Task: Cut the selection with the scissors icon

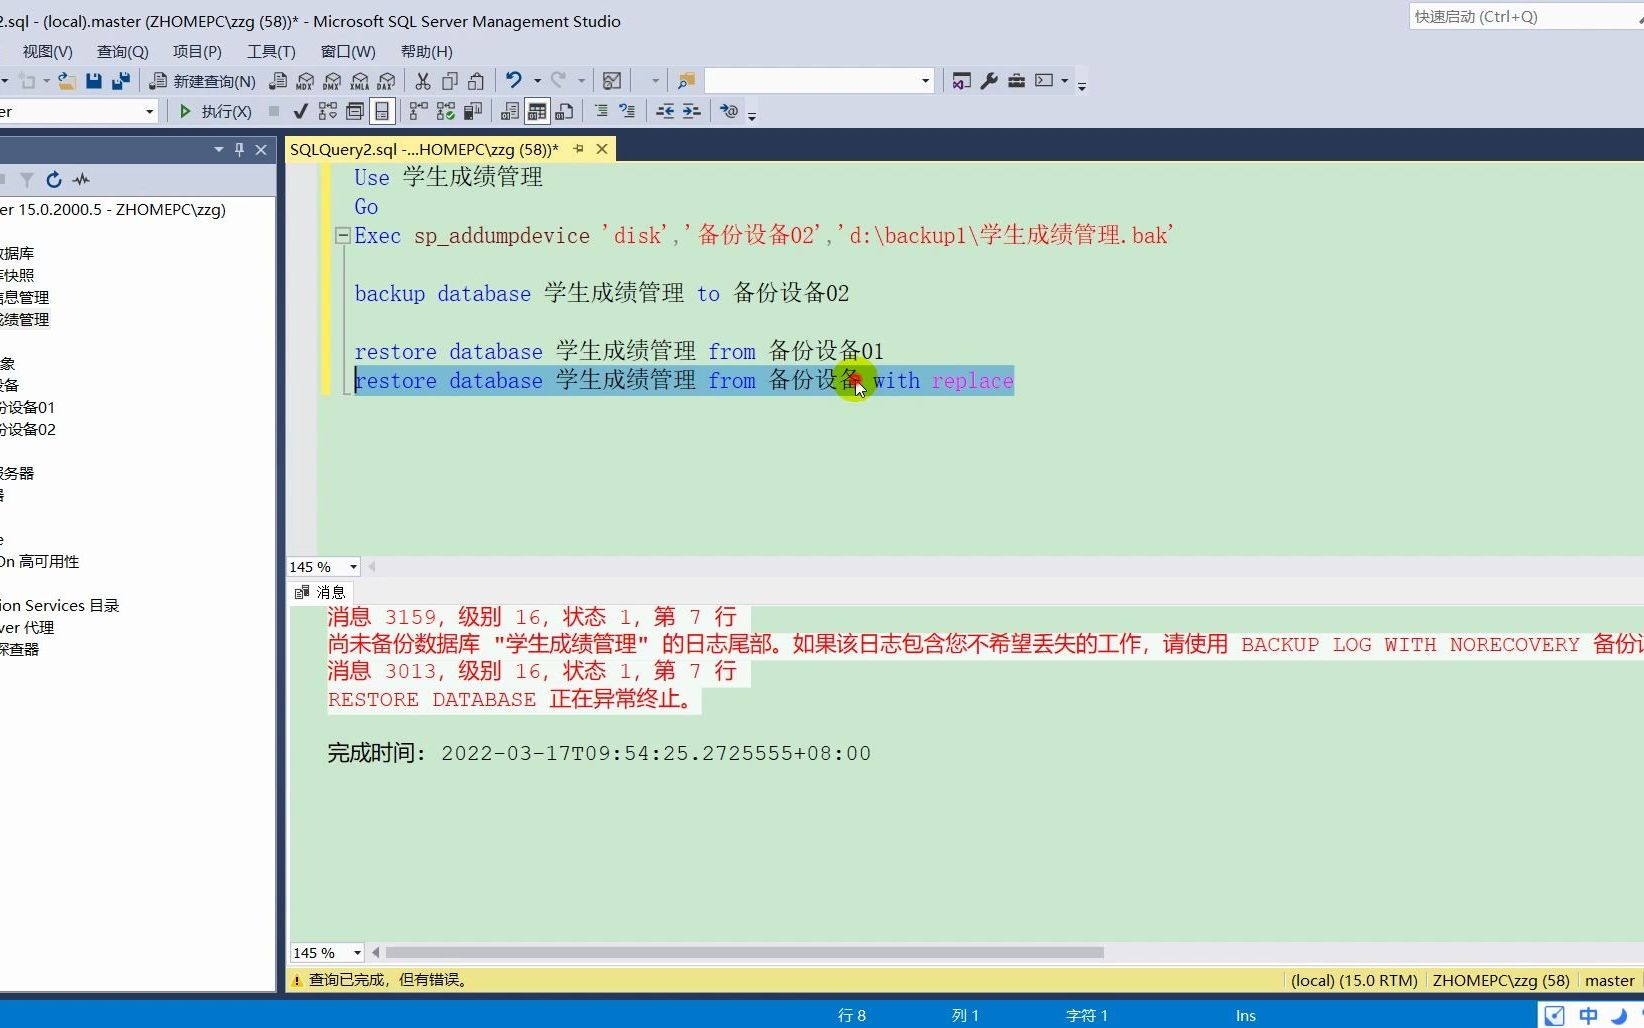Action: pyautogui.click(x=423, y=81)
